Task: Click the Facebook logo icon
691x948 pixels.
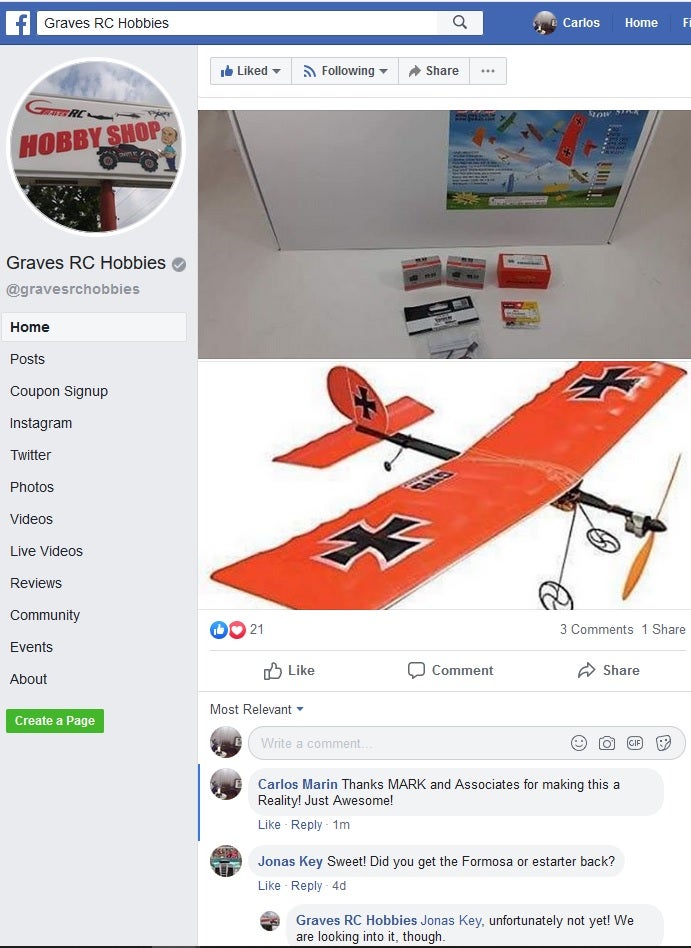Action: (x=18, y=23)
